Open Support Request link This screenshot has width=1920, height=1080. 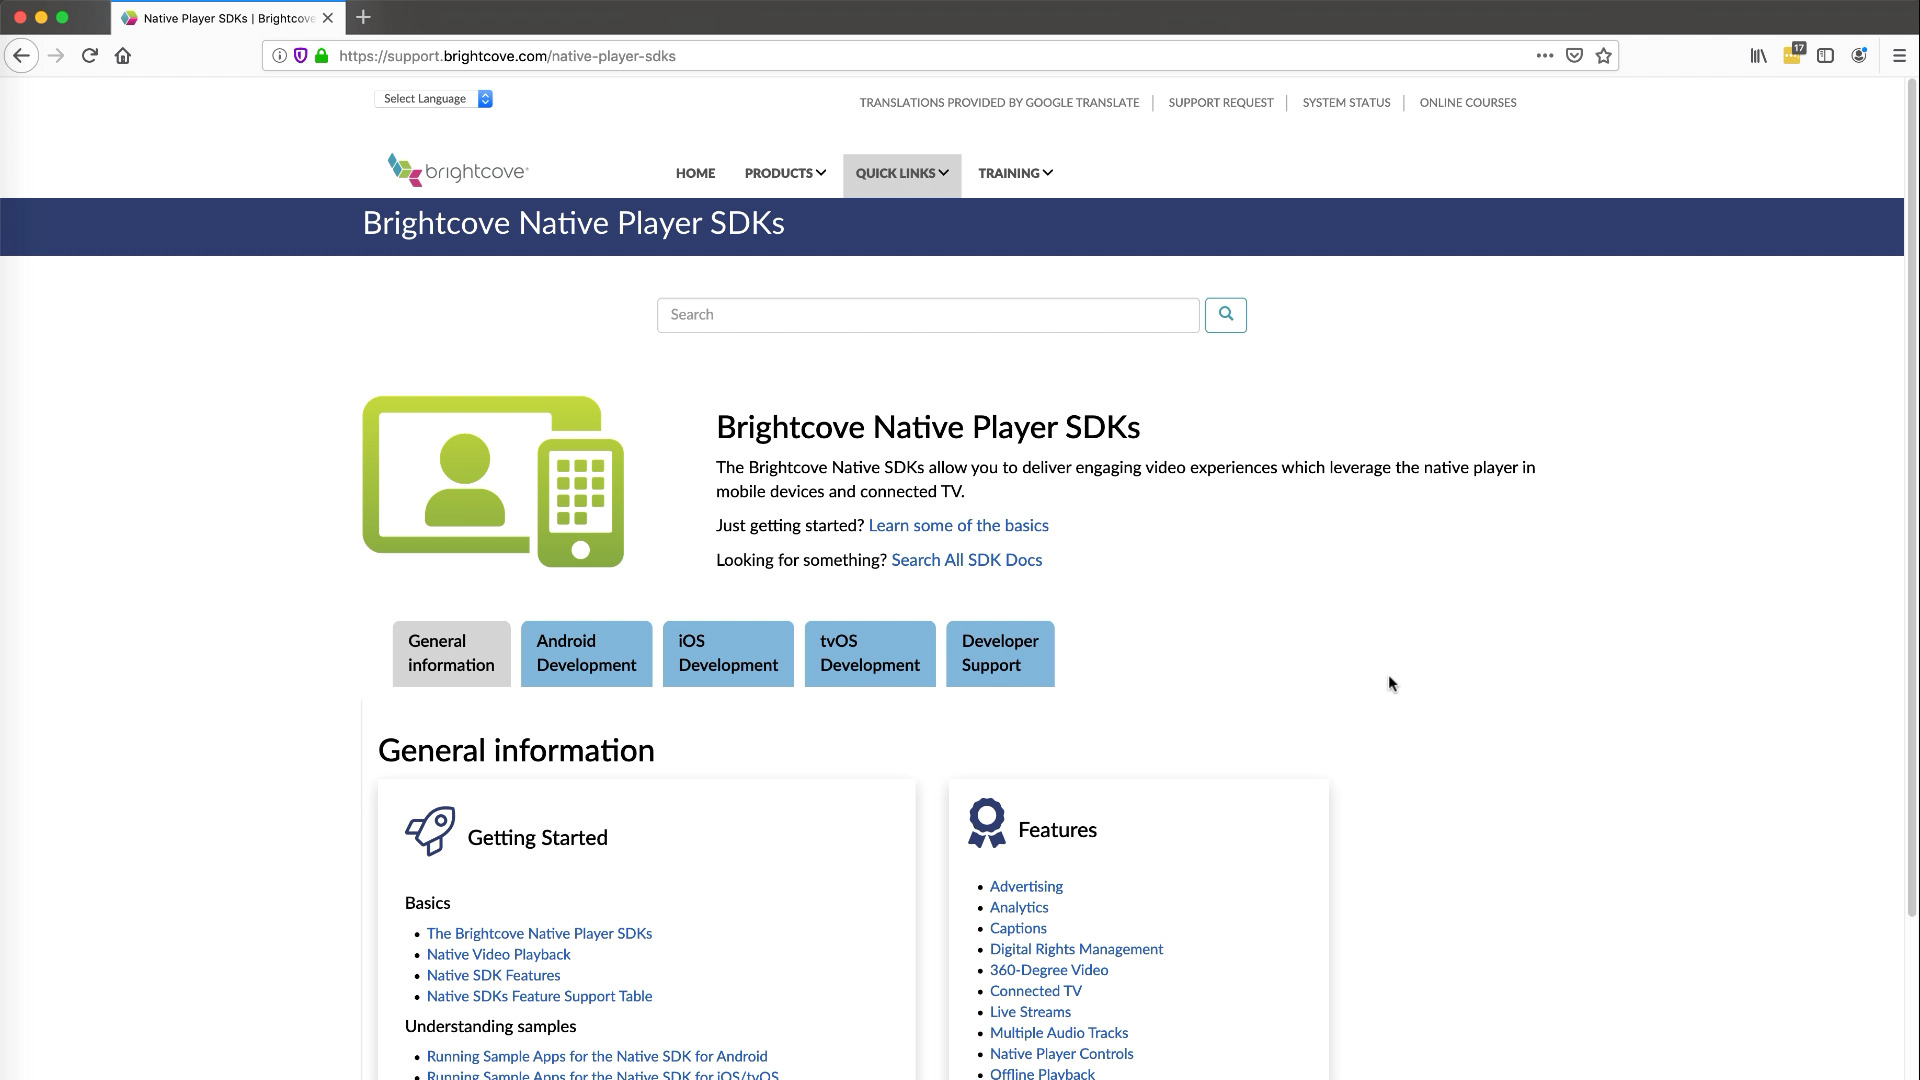tap(1221, 103)
